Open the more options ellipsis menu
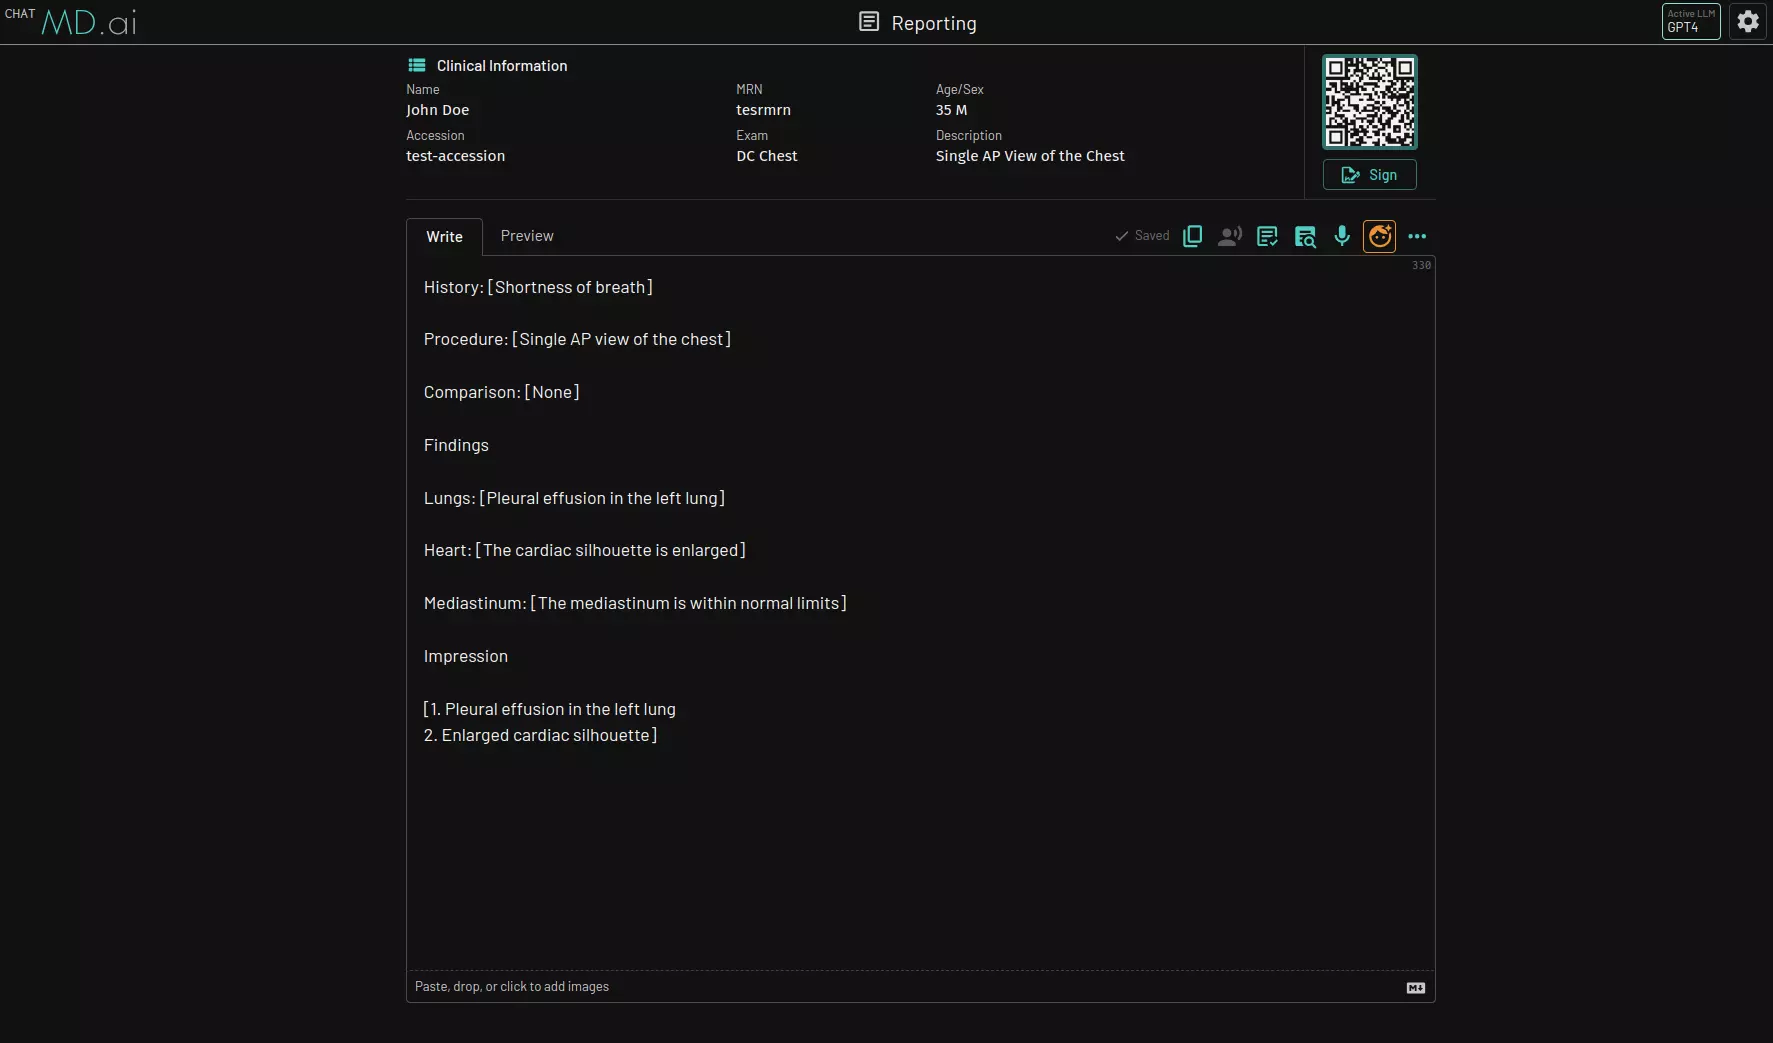The width and height of the screenshot is (1773, 1043). click(x=1418, y=236)
